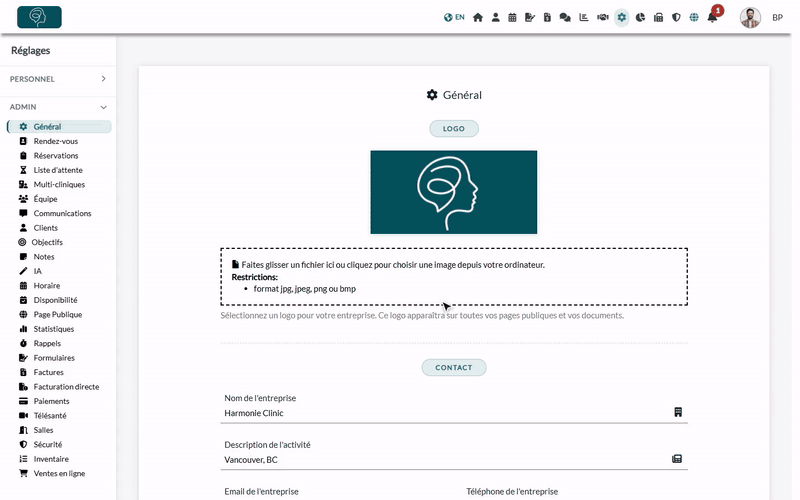This screenshot has width=800, height=500.
Task: Open Liste d'attente settings
Action: [x=58, y=170]
